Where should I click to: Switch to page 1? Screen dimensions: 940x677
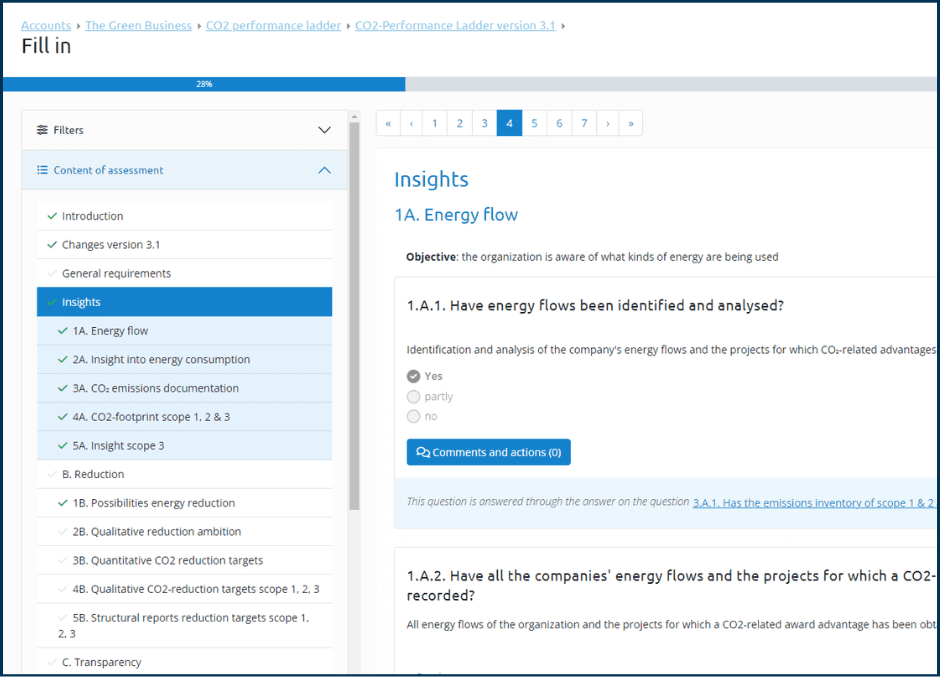[434, 122]
